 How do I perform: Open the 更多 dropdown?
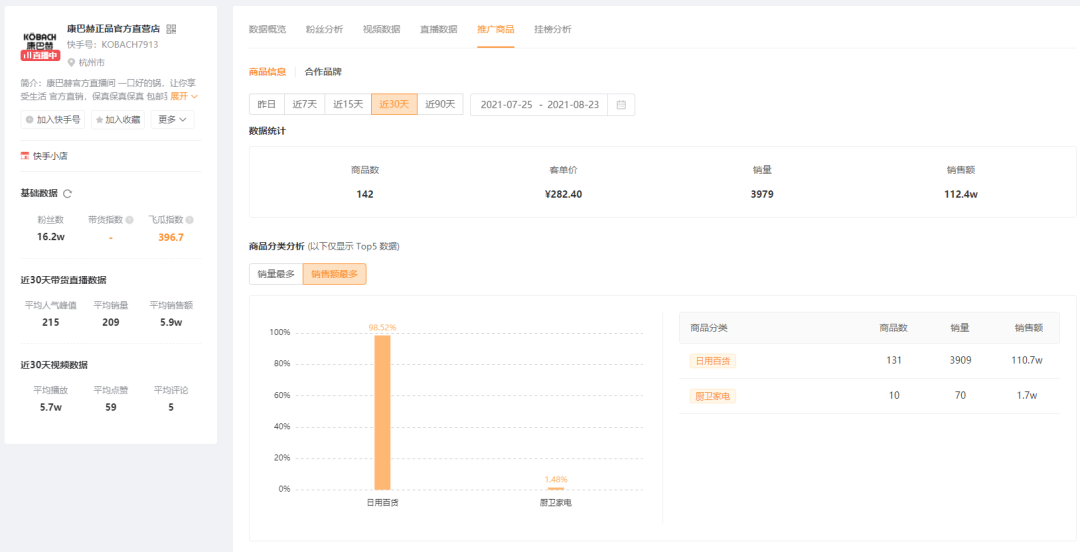172,119
